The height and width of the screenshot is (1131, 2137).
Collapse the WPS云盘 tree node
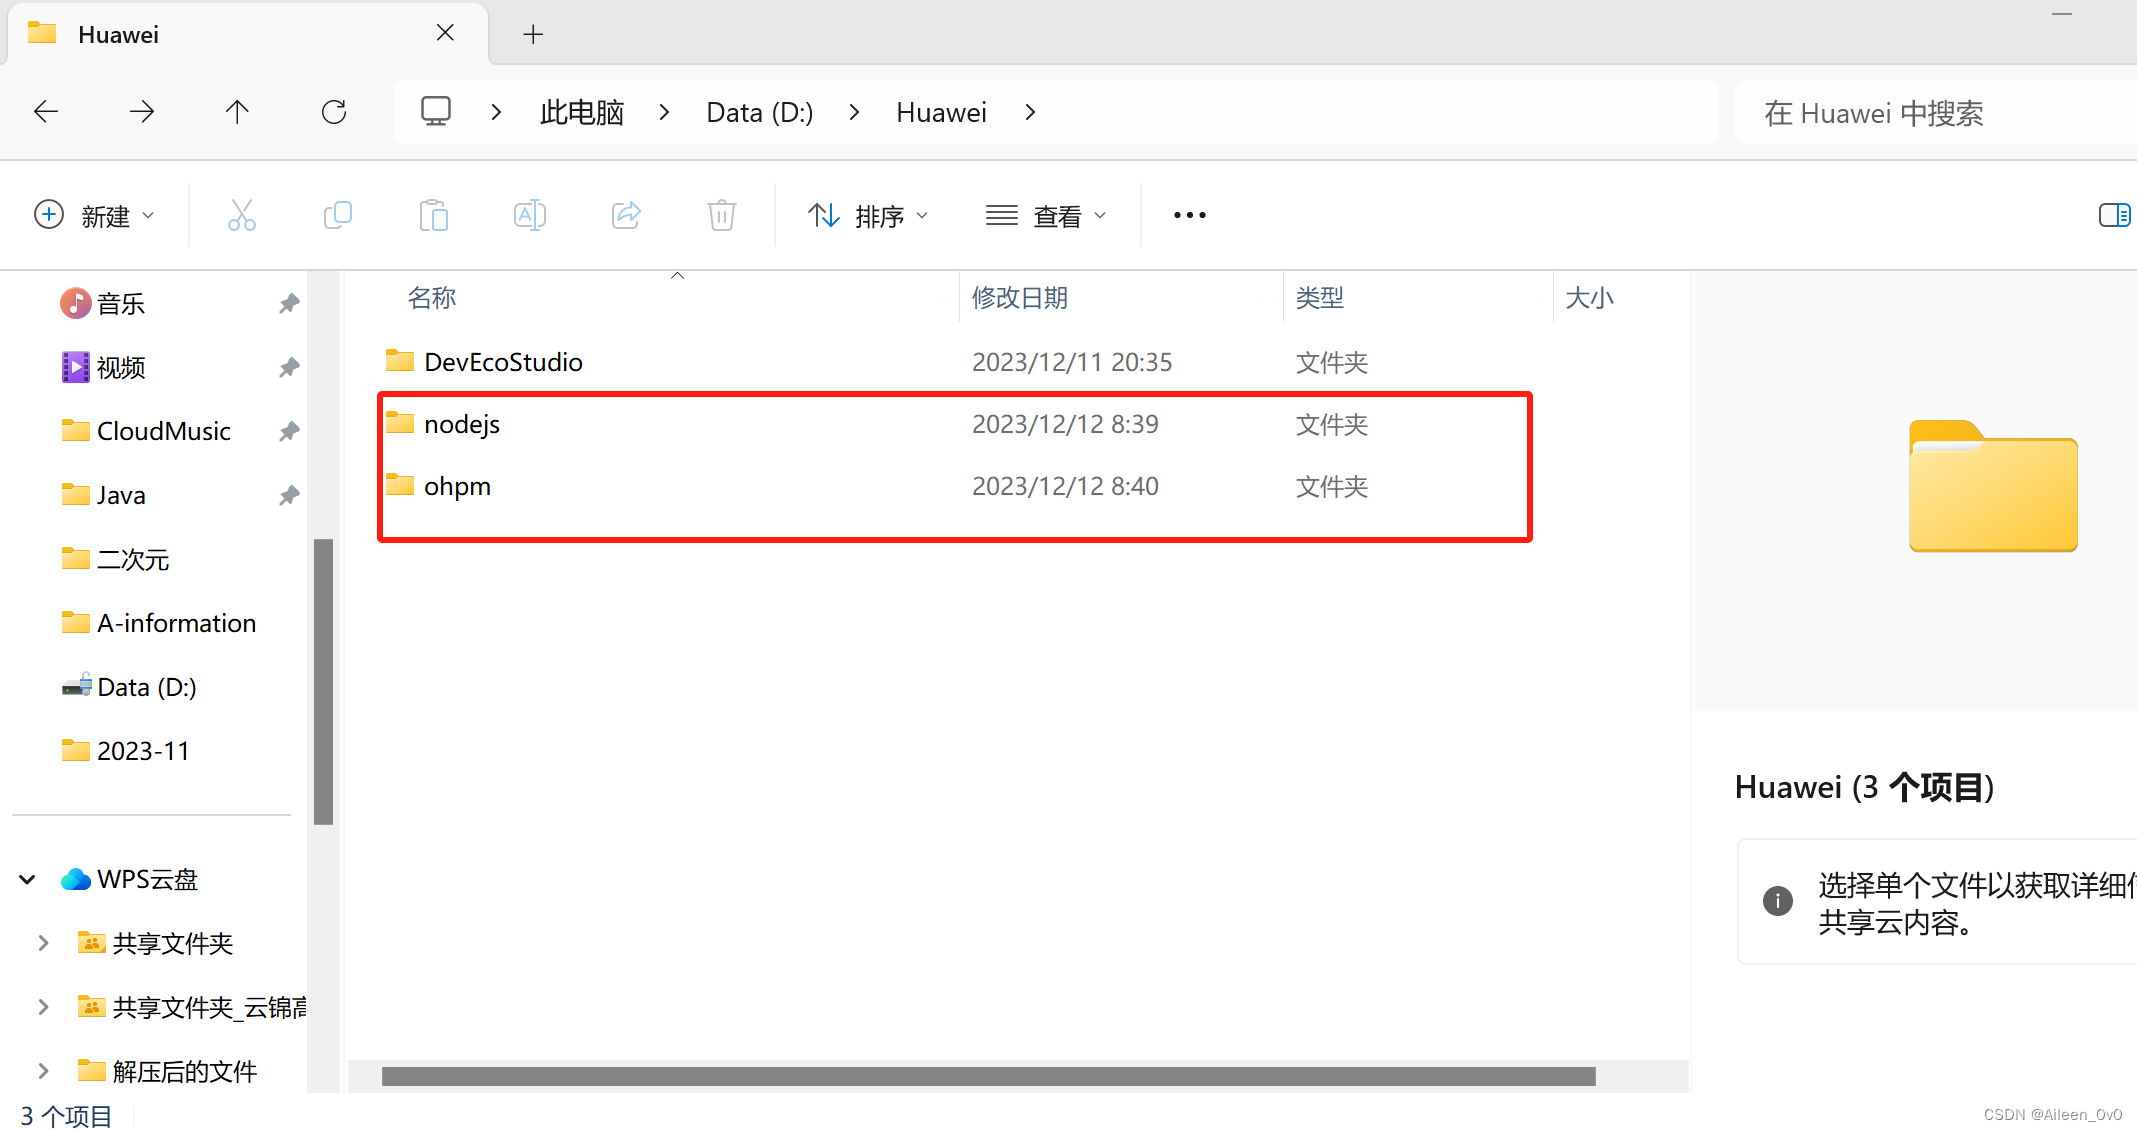[x=28, y=880]
